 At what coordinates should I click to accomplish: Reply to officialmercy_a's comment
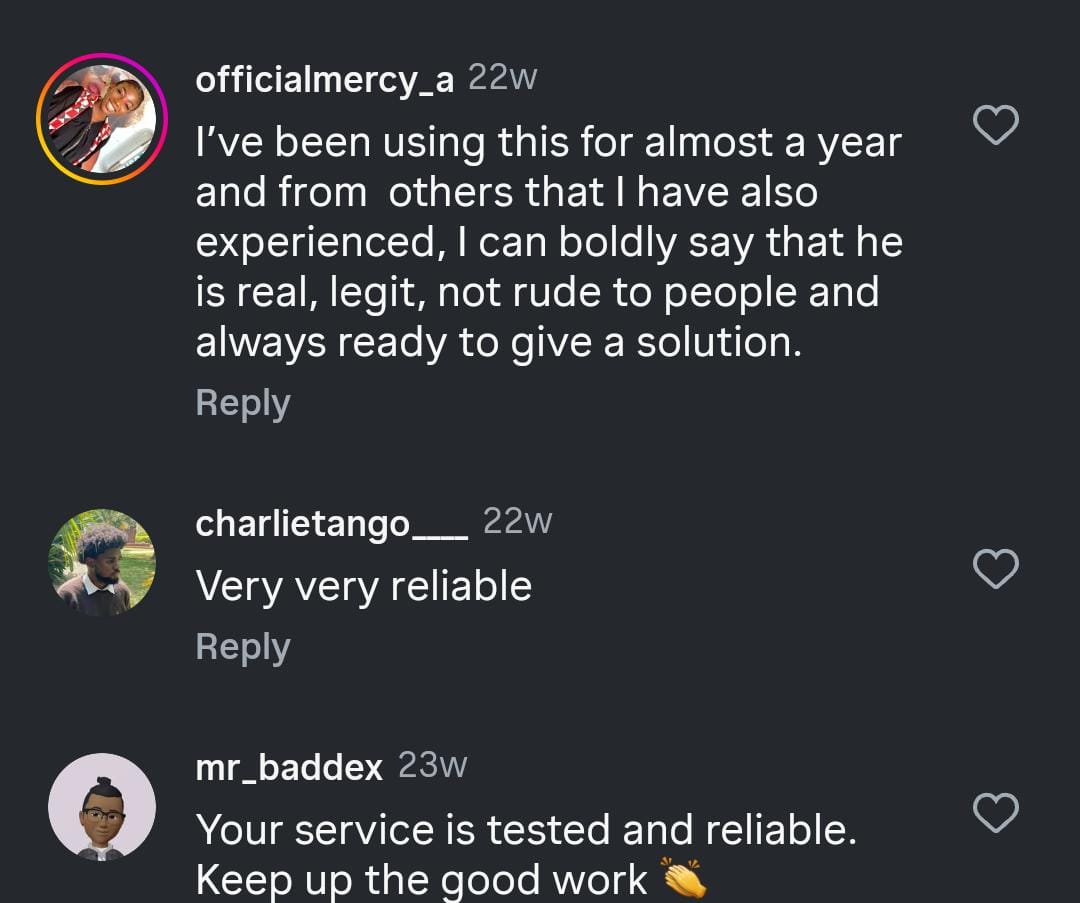point(242,402)
